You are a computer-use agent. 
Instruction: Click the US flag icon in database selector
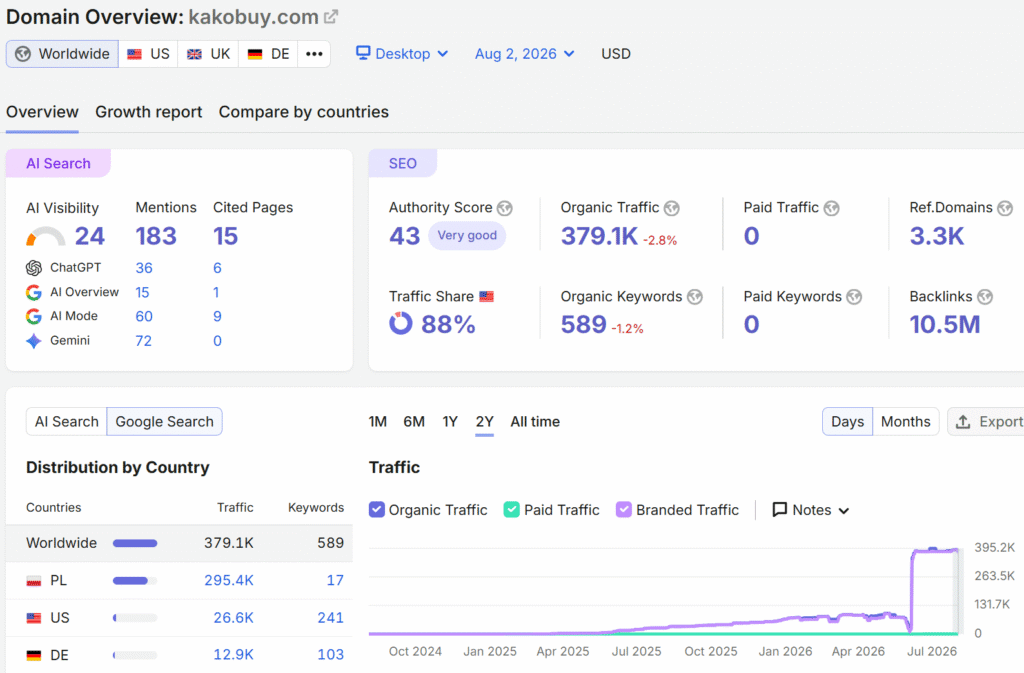(135, 54)
